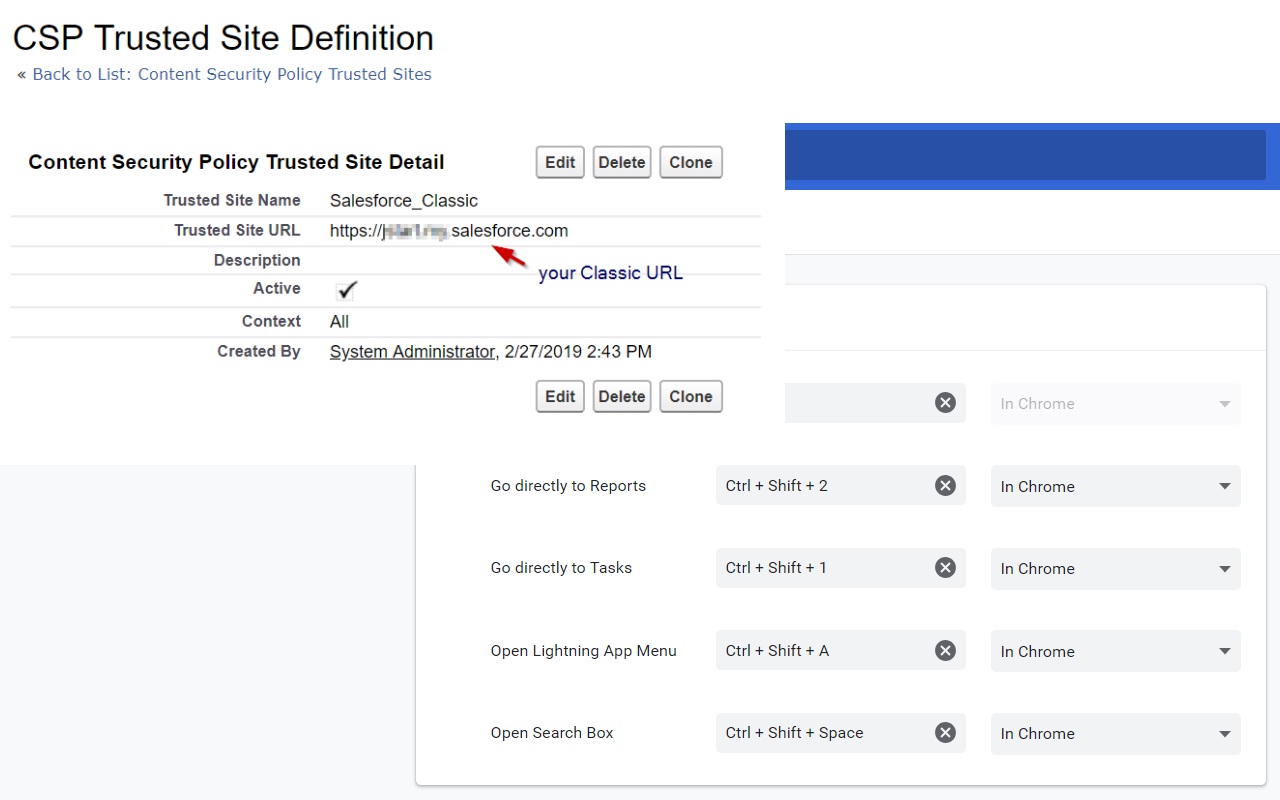Click the top Edit button
Screen dimensions: 1280x800
(559, 162)
